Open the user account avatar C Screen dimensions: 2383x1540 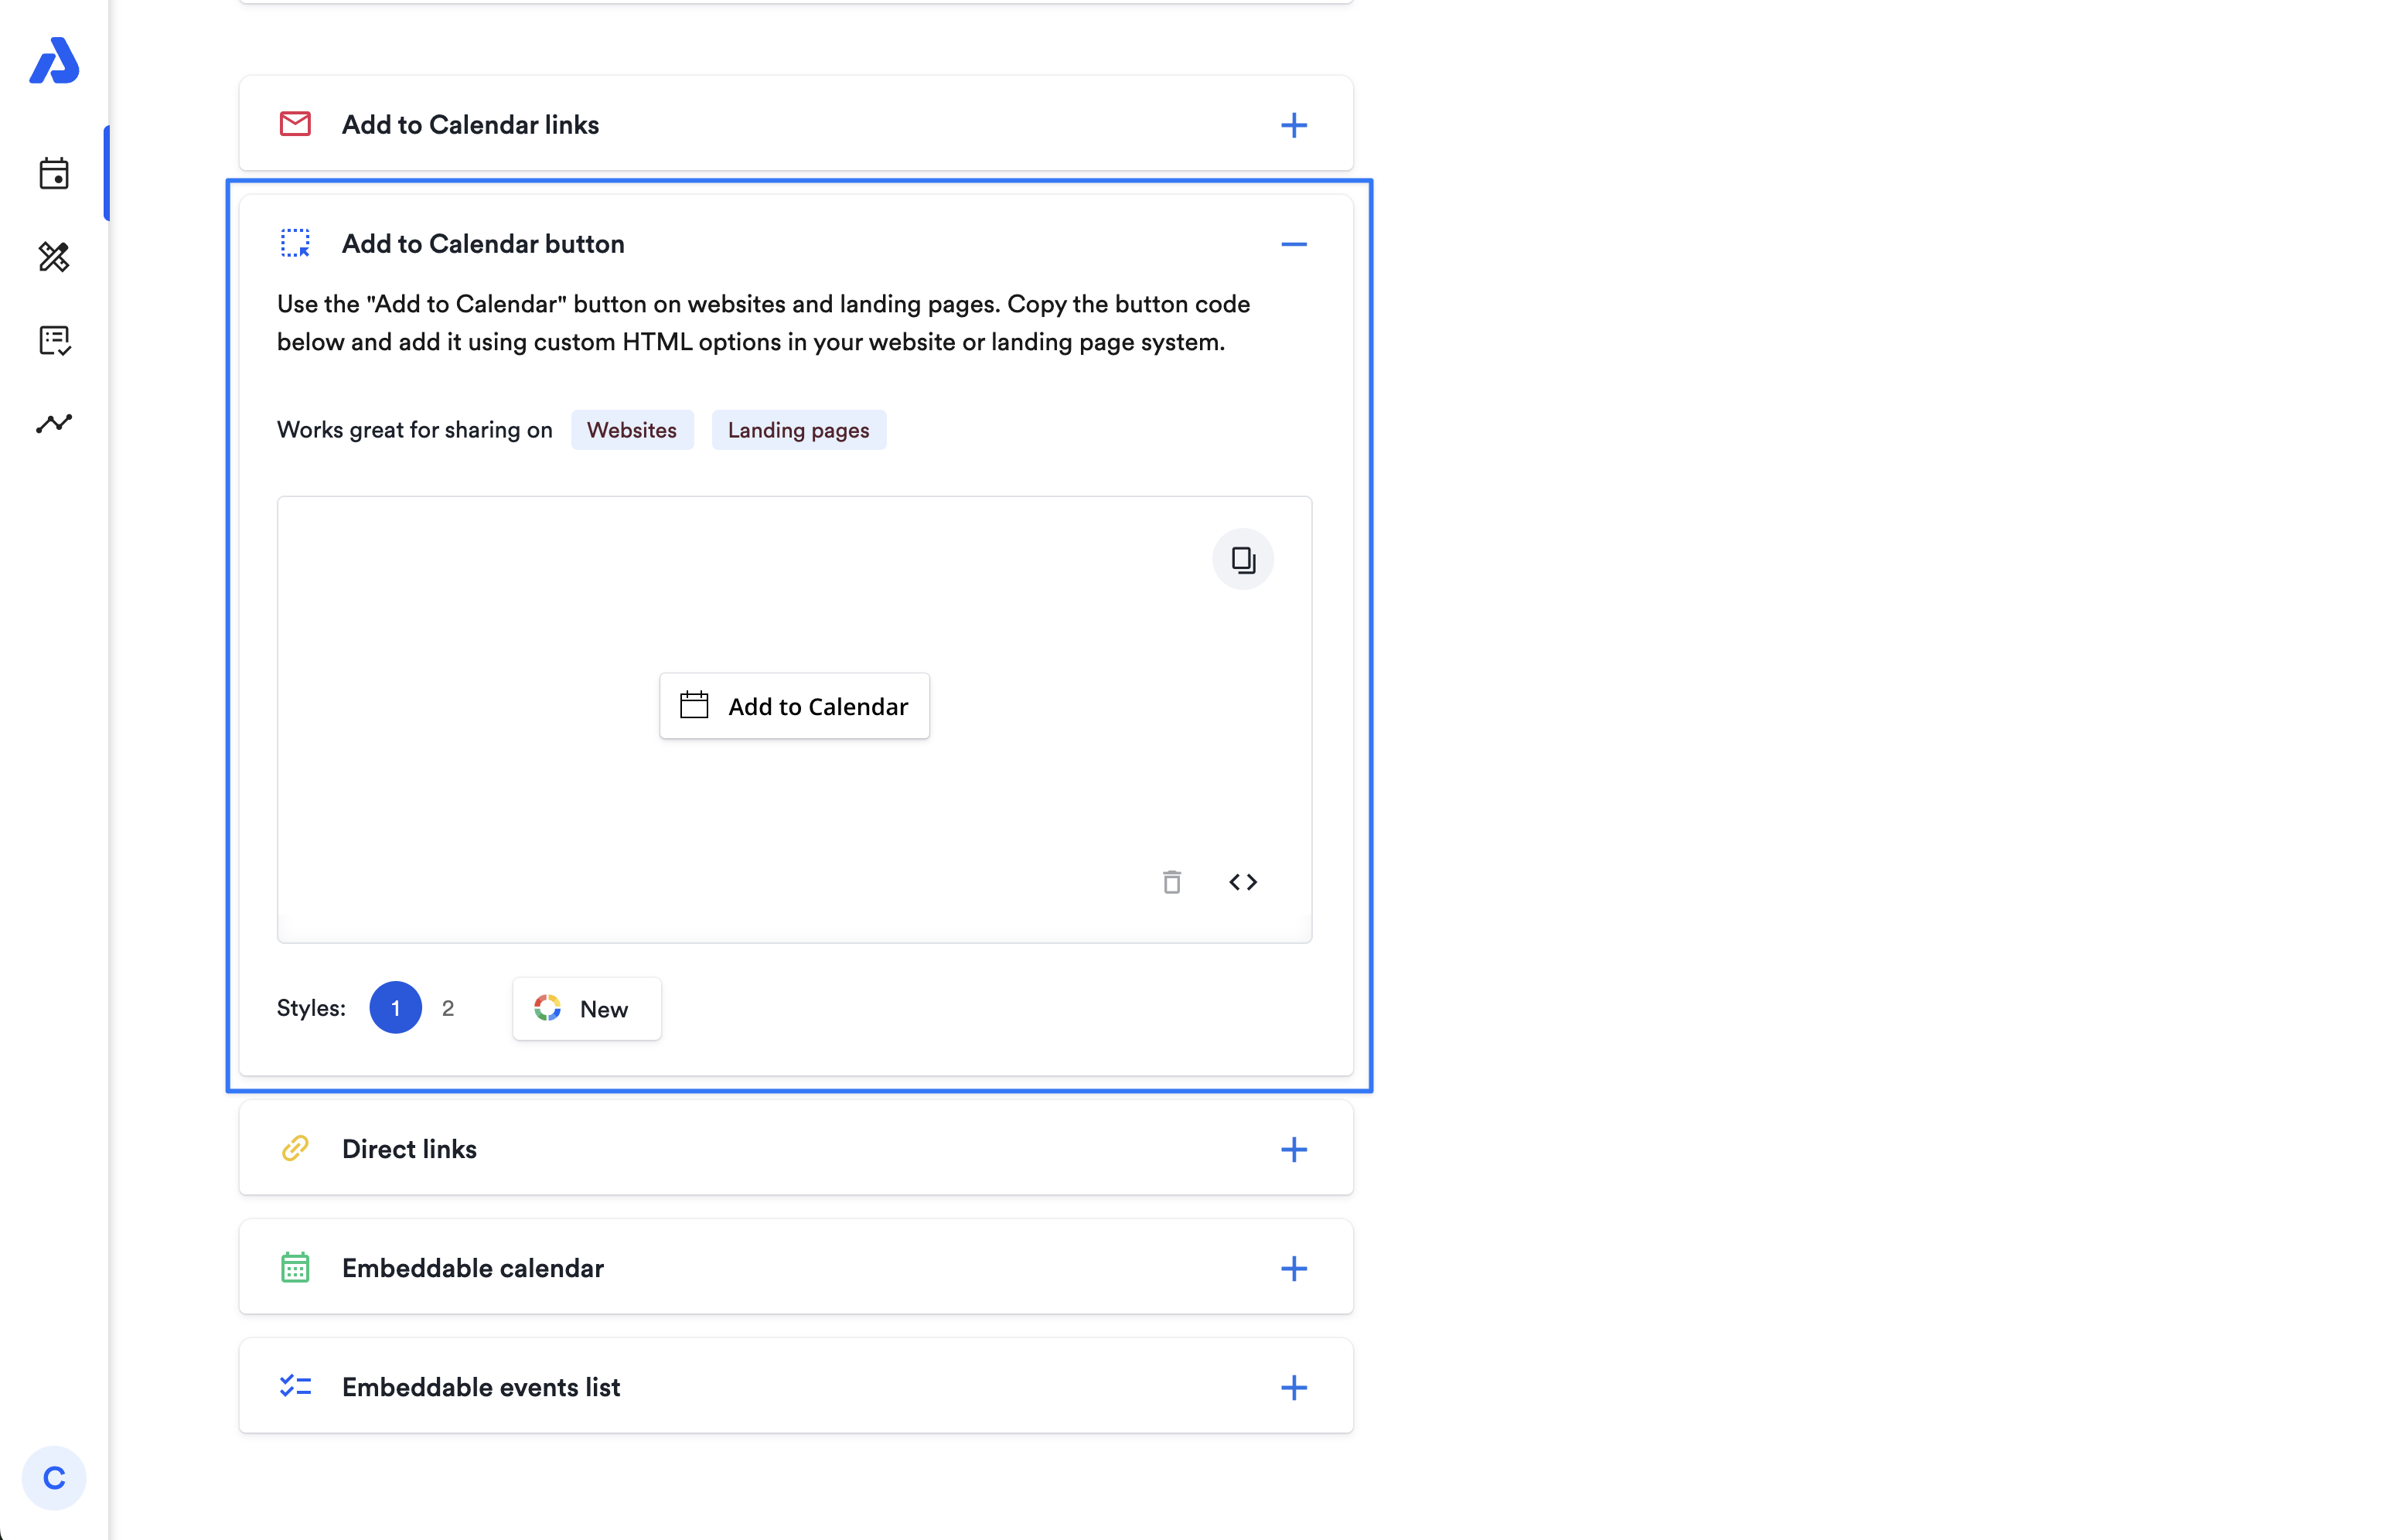(54, 1478)
